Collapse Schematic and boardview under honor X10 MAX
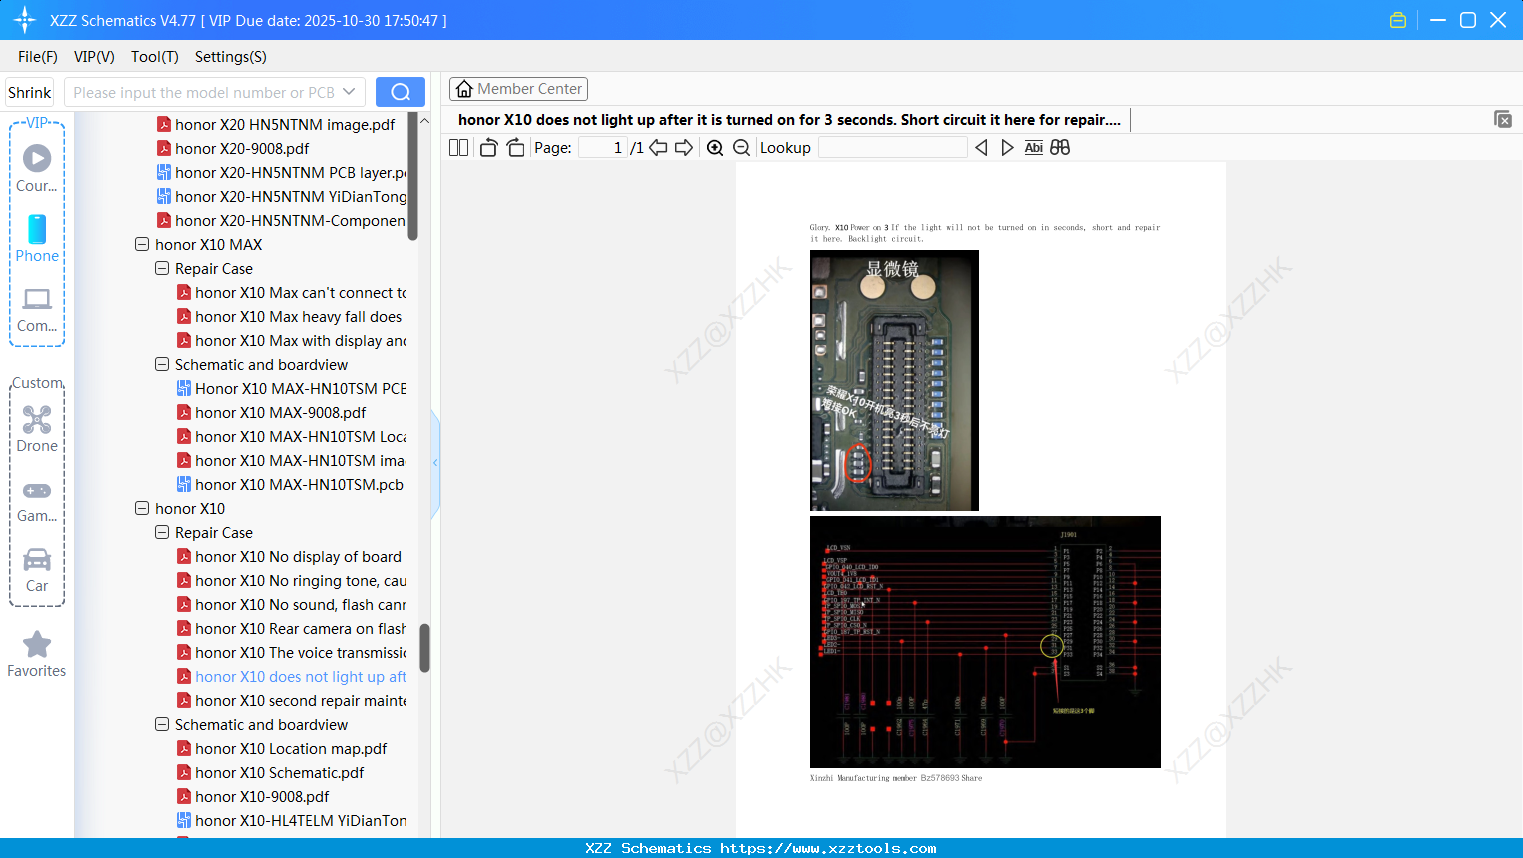 (x=162, y=364)
